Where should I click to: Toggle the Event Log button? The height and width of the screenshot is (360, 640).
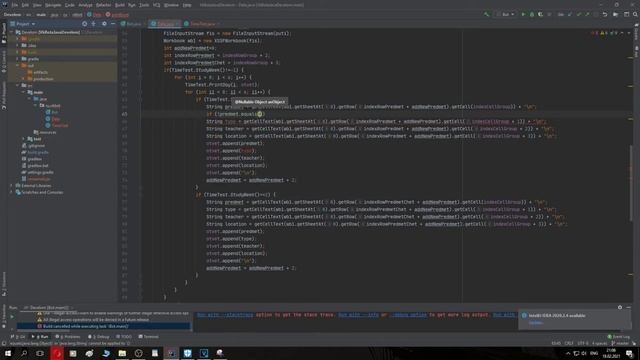pos(618,337)
